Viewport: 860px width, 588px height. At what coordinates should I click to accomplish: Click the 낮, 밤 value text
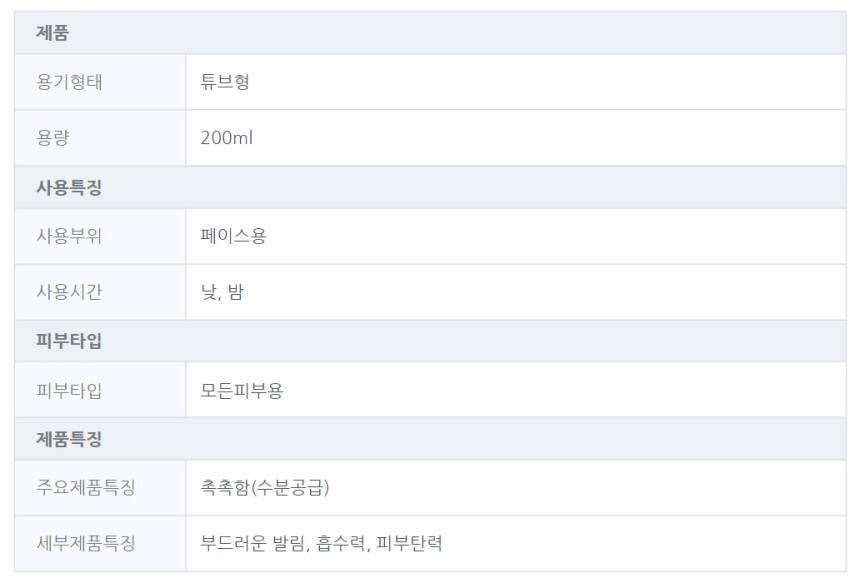pyautogui.click(x=222, y=293)
